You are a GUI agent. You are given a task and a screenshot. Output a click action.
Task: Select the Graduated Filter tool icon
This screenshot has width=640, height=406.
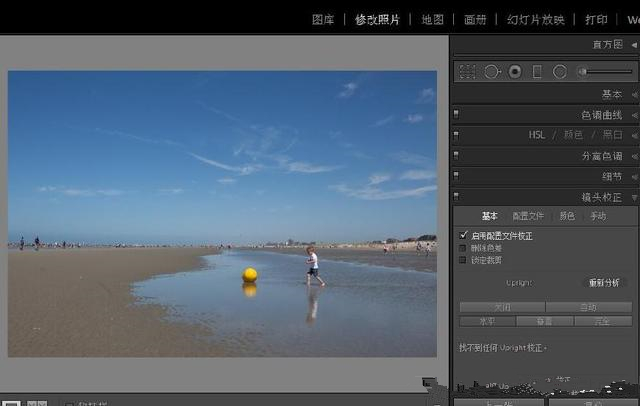tap(537, 72)
